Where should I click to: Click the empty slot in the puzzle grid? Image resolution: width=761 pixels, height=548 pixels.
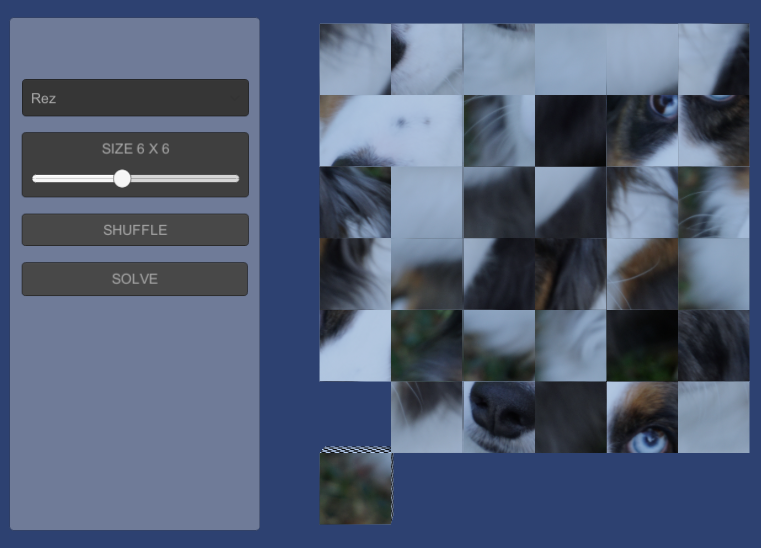pos(355,417)
